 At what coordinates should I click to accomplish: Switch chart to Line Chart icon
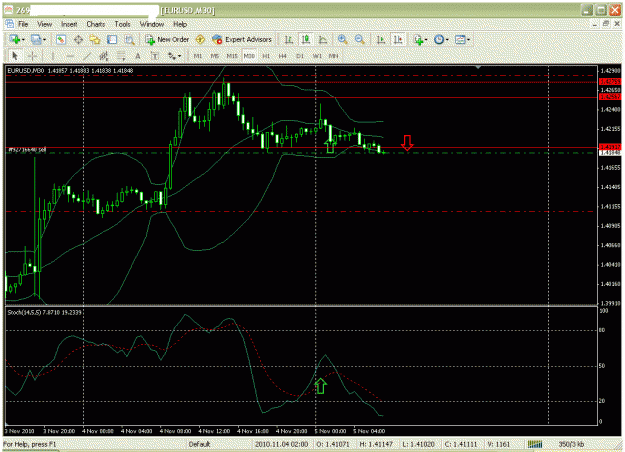click(323, 39)
